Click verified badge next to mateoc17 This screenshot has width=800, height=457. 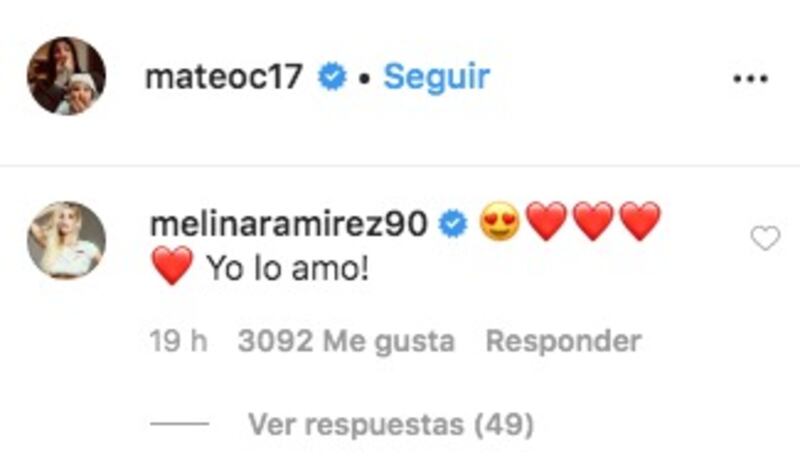point(332,77)
